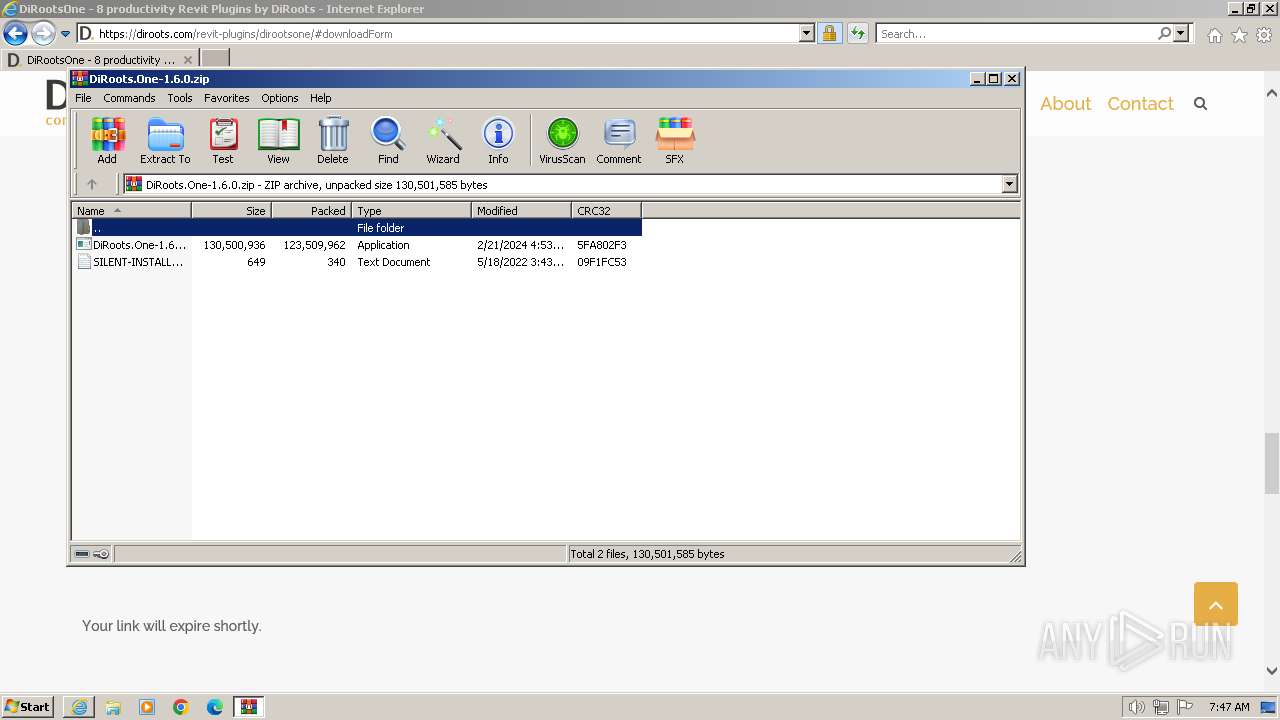Click the Start button
This screenshot has height=720, width=1280.
coord(28,707)
